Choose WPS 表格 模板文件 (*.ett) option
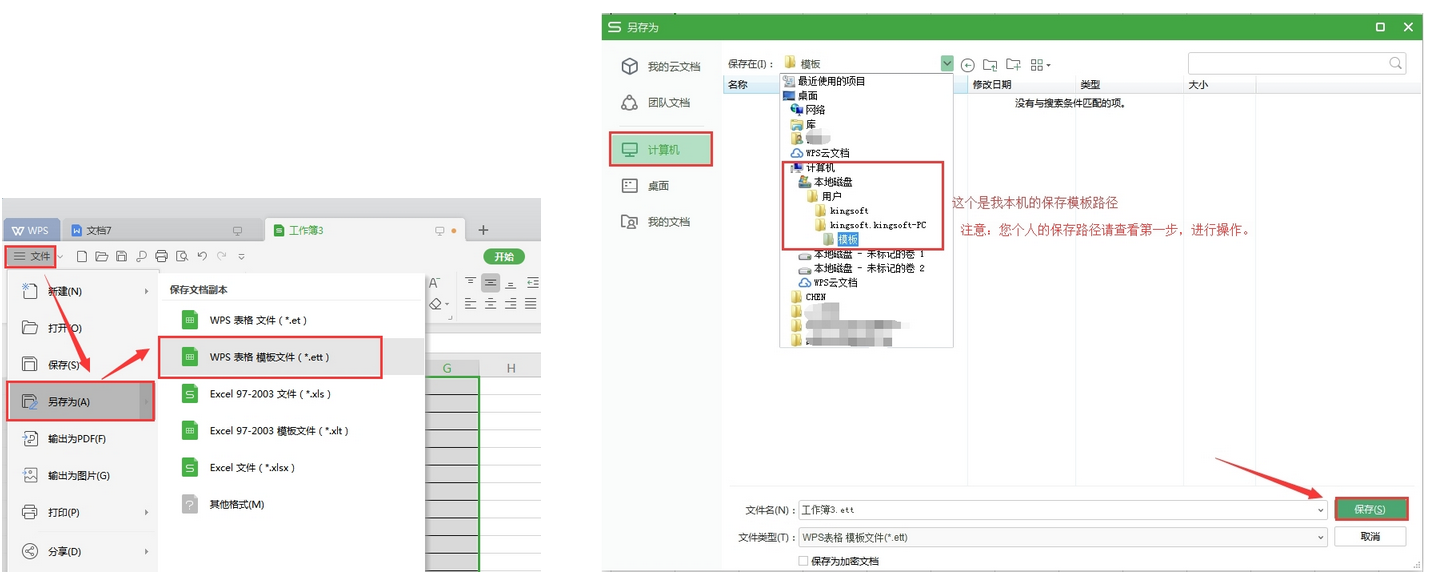 coord(270,357)
